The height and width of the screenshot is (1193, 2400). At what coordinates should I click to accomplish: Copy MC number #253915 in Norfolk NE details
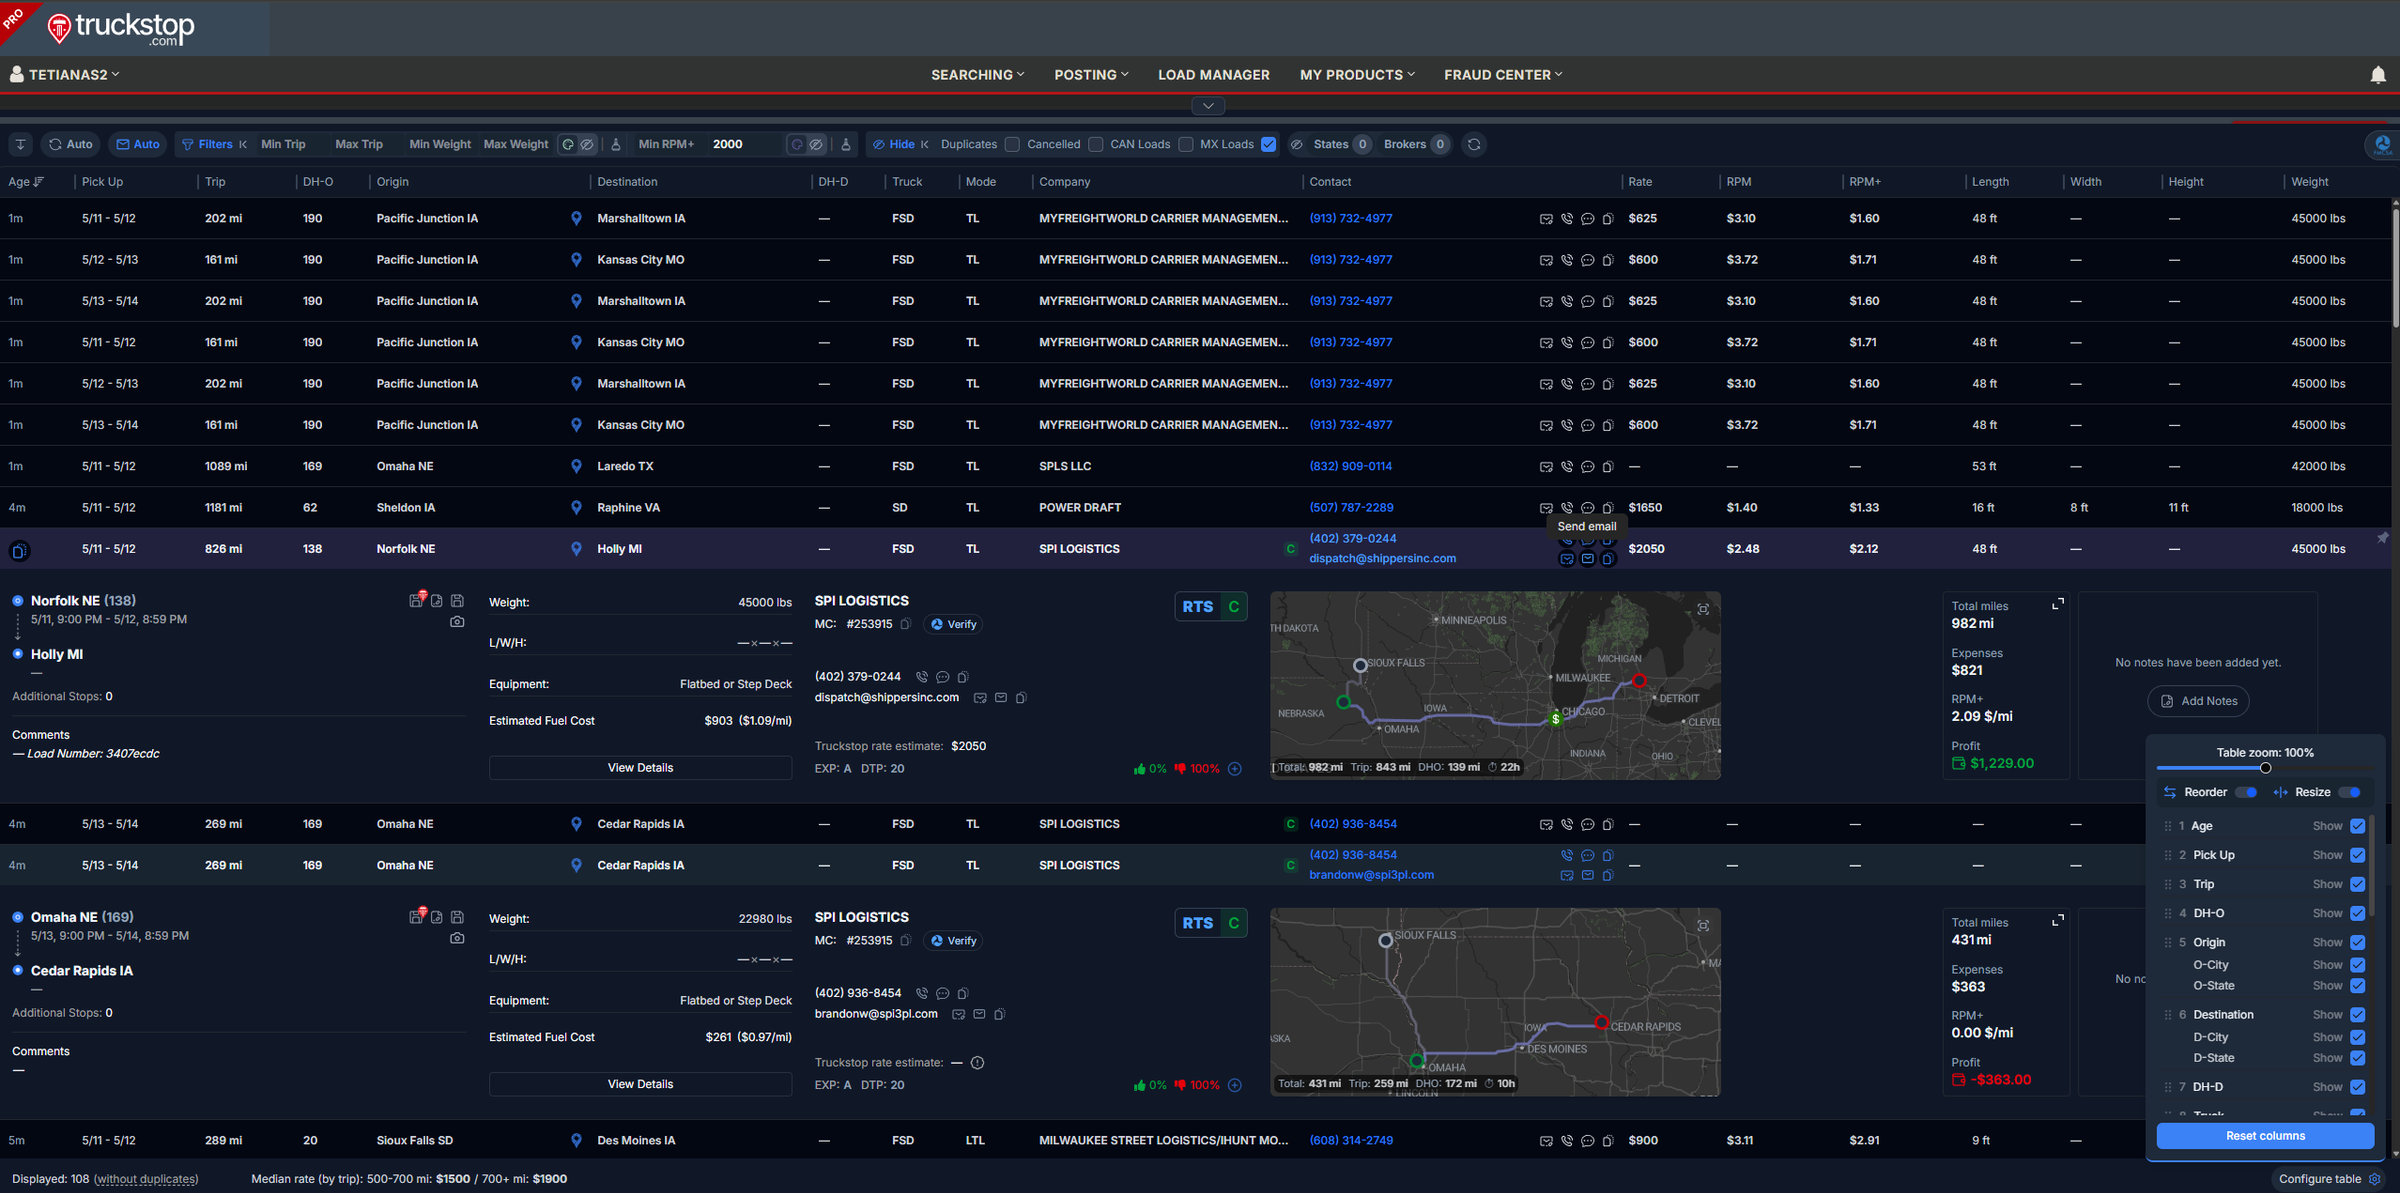click(906, 624)
